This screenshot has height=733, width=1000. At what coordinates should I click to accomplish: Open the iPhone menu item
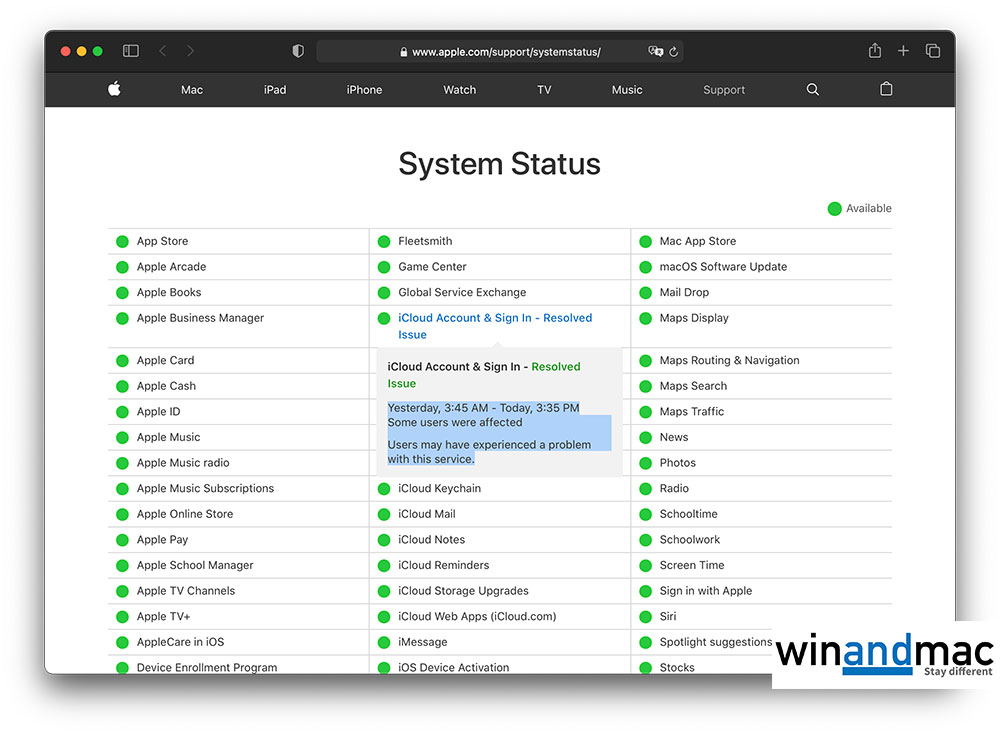coord(364,90)
